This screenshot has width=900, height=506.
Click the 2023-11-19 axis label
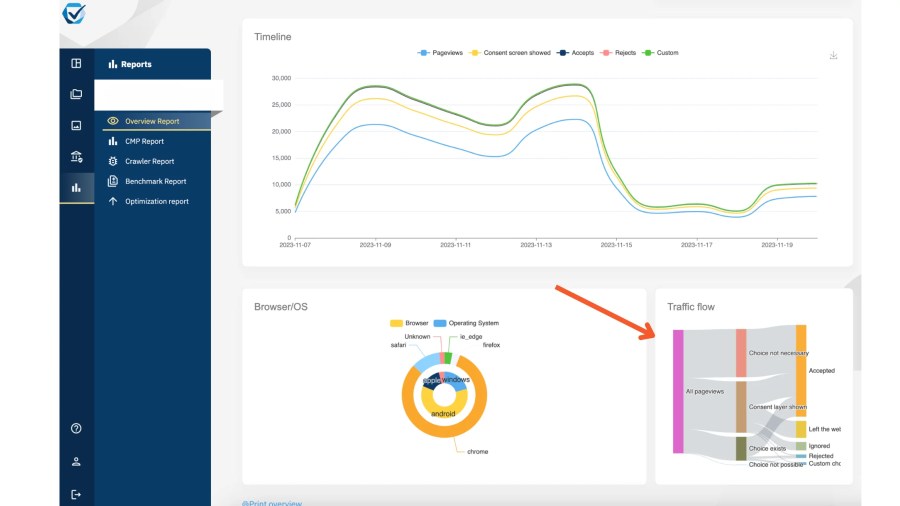pos(777,245)
